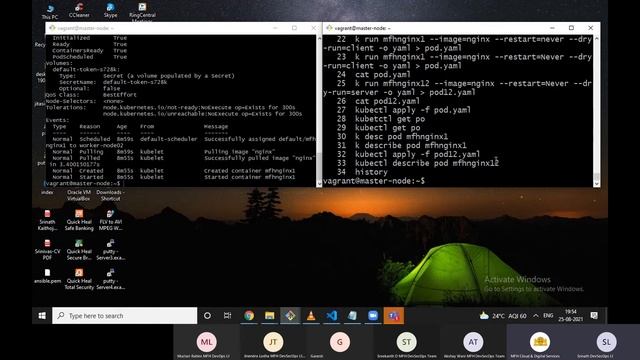The height and width of the screenshot is (360, 640).
Task: Switch to Google Chrome on taskbar
Action: [x=249, y=316]
